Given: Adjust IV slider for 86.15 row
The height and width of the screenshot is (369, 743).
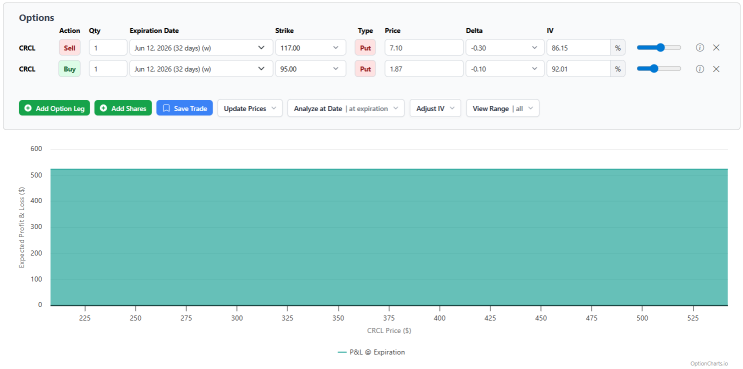Looking at the screenshot, I should pos(659,48).
